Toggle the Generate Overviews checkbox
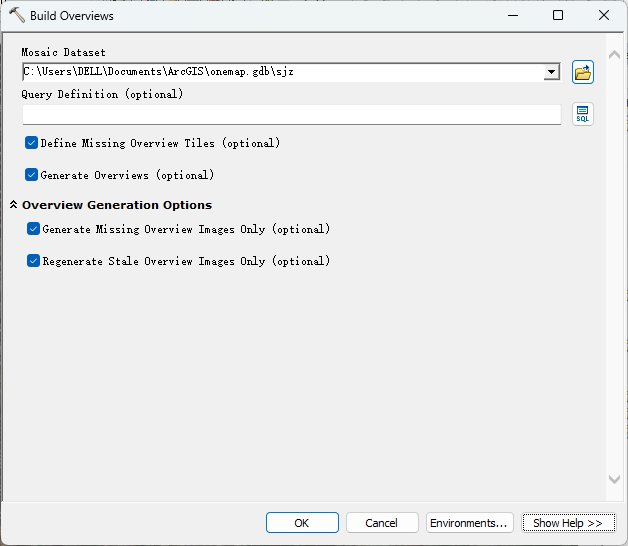This screenshot has width=628, height=546. [x=31, y=175]
